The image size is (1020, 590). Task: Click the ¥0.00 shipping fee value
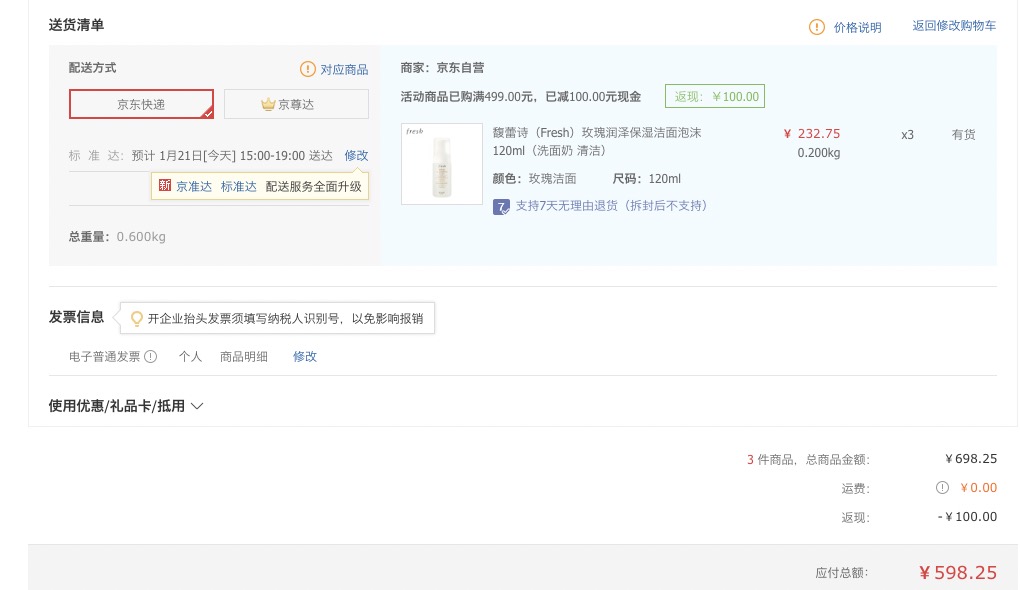(x=978, y=488)
